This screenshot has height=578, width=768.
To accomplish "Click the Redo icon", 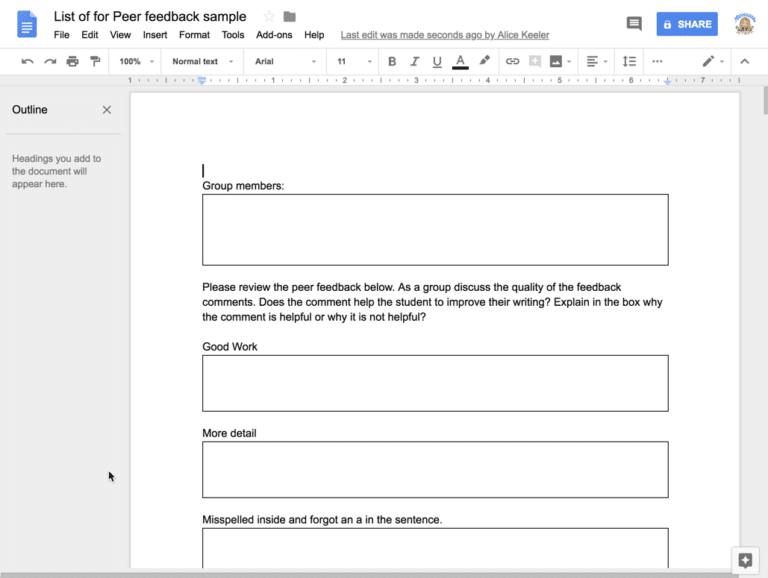I will tap(50, 61).
